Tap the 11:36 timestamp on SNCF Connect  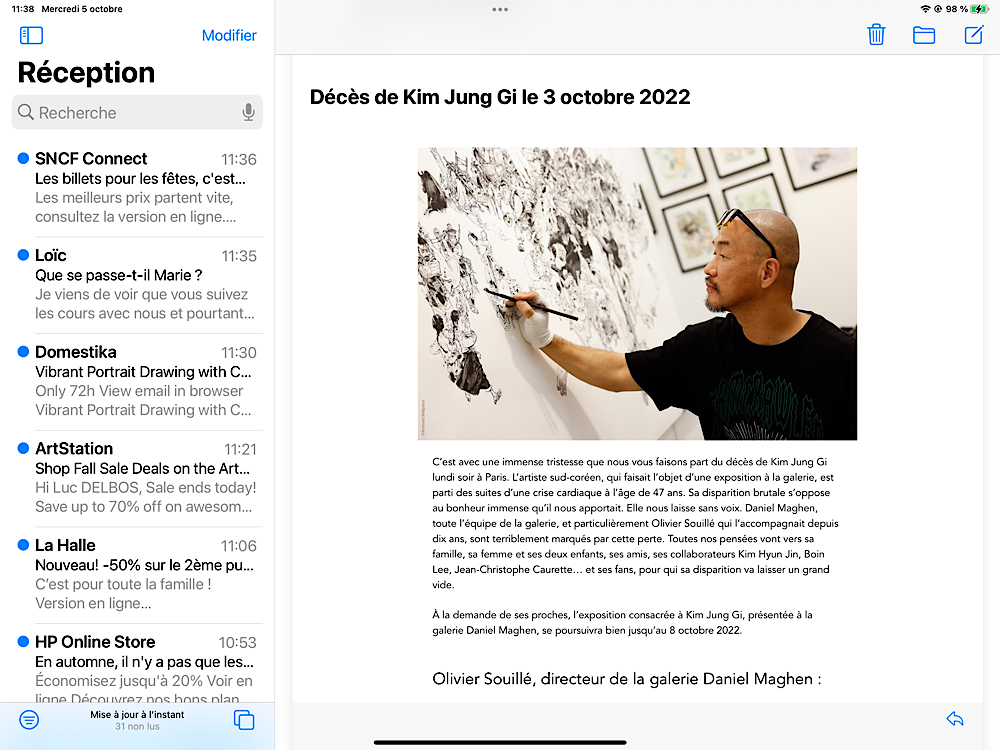pyautogui.click(x=239, y=159)
